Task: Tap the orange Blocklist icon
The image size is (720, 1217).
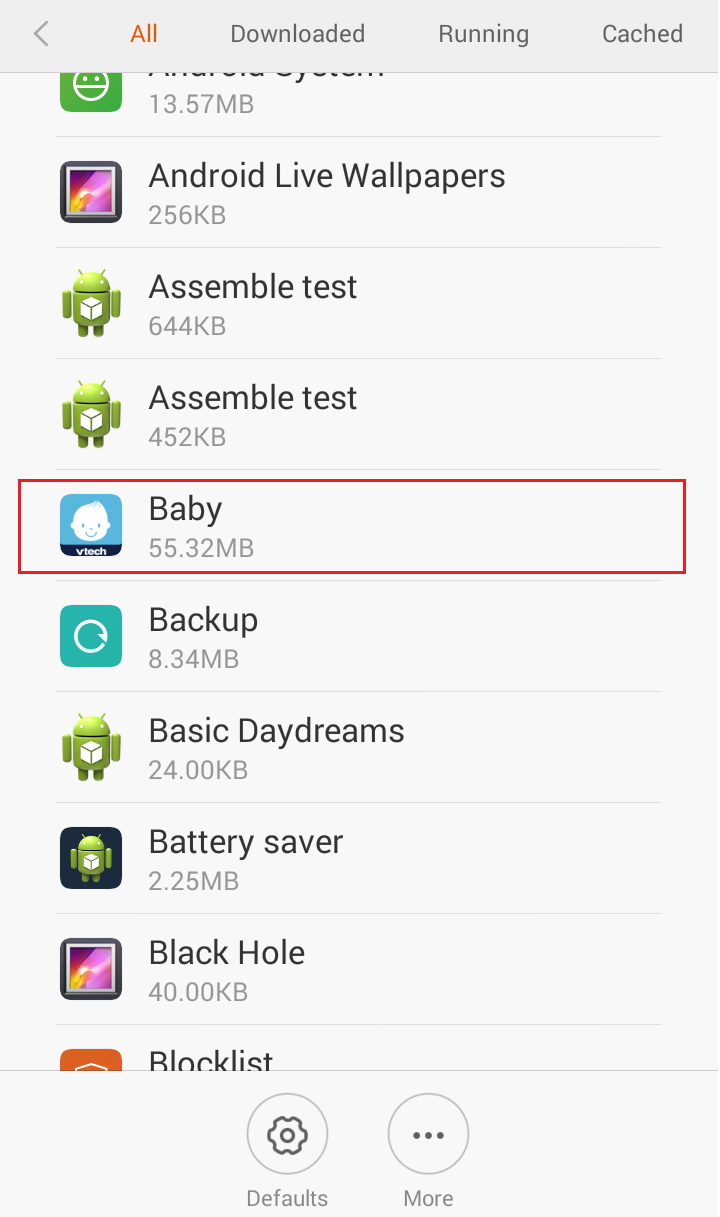Action: [x=91, y=1059]
